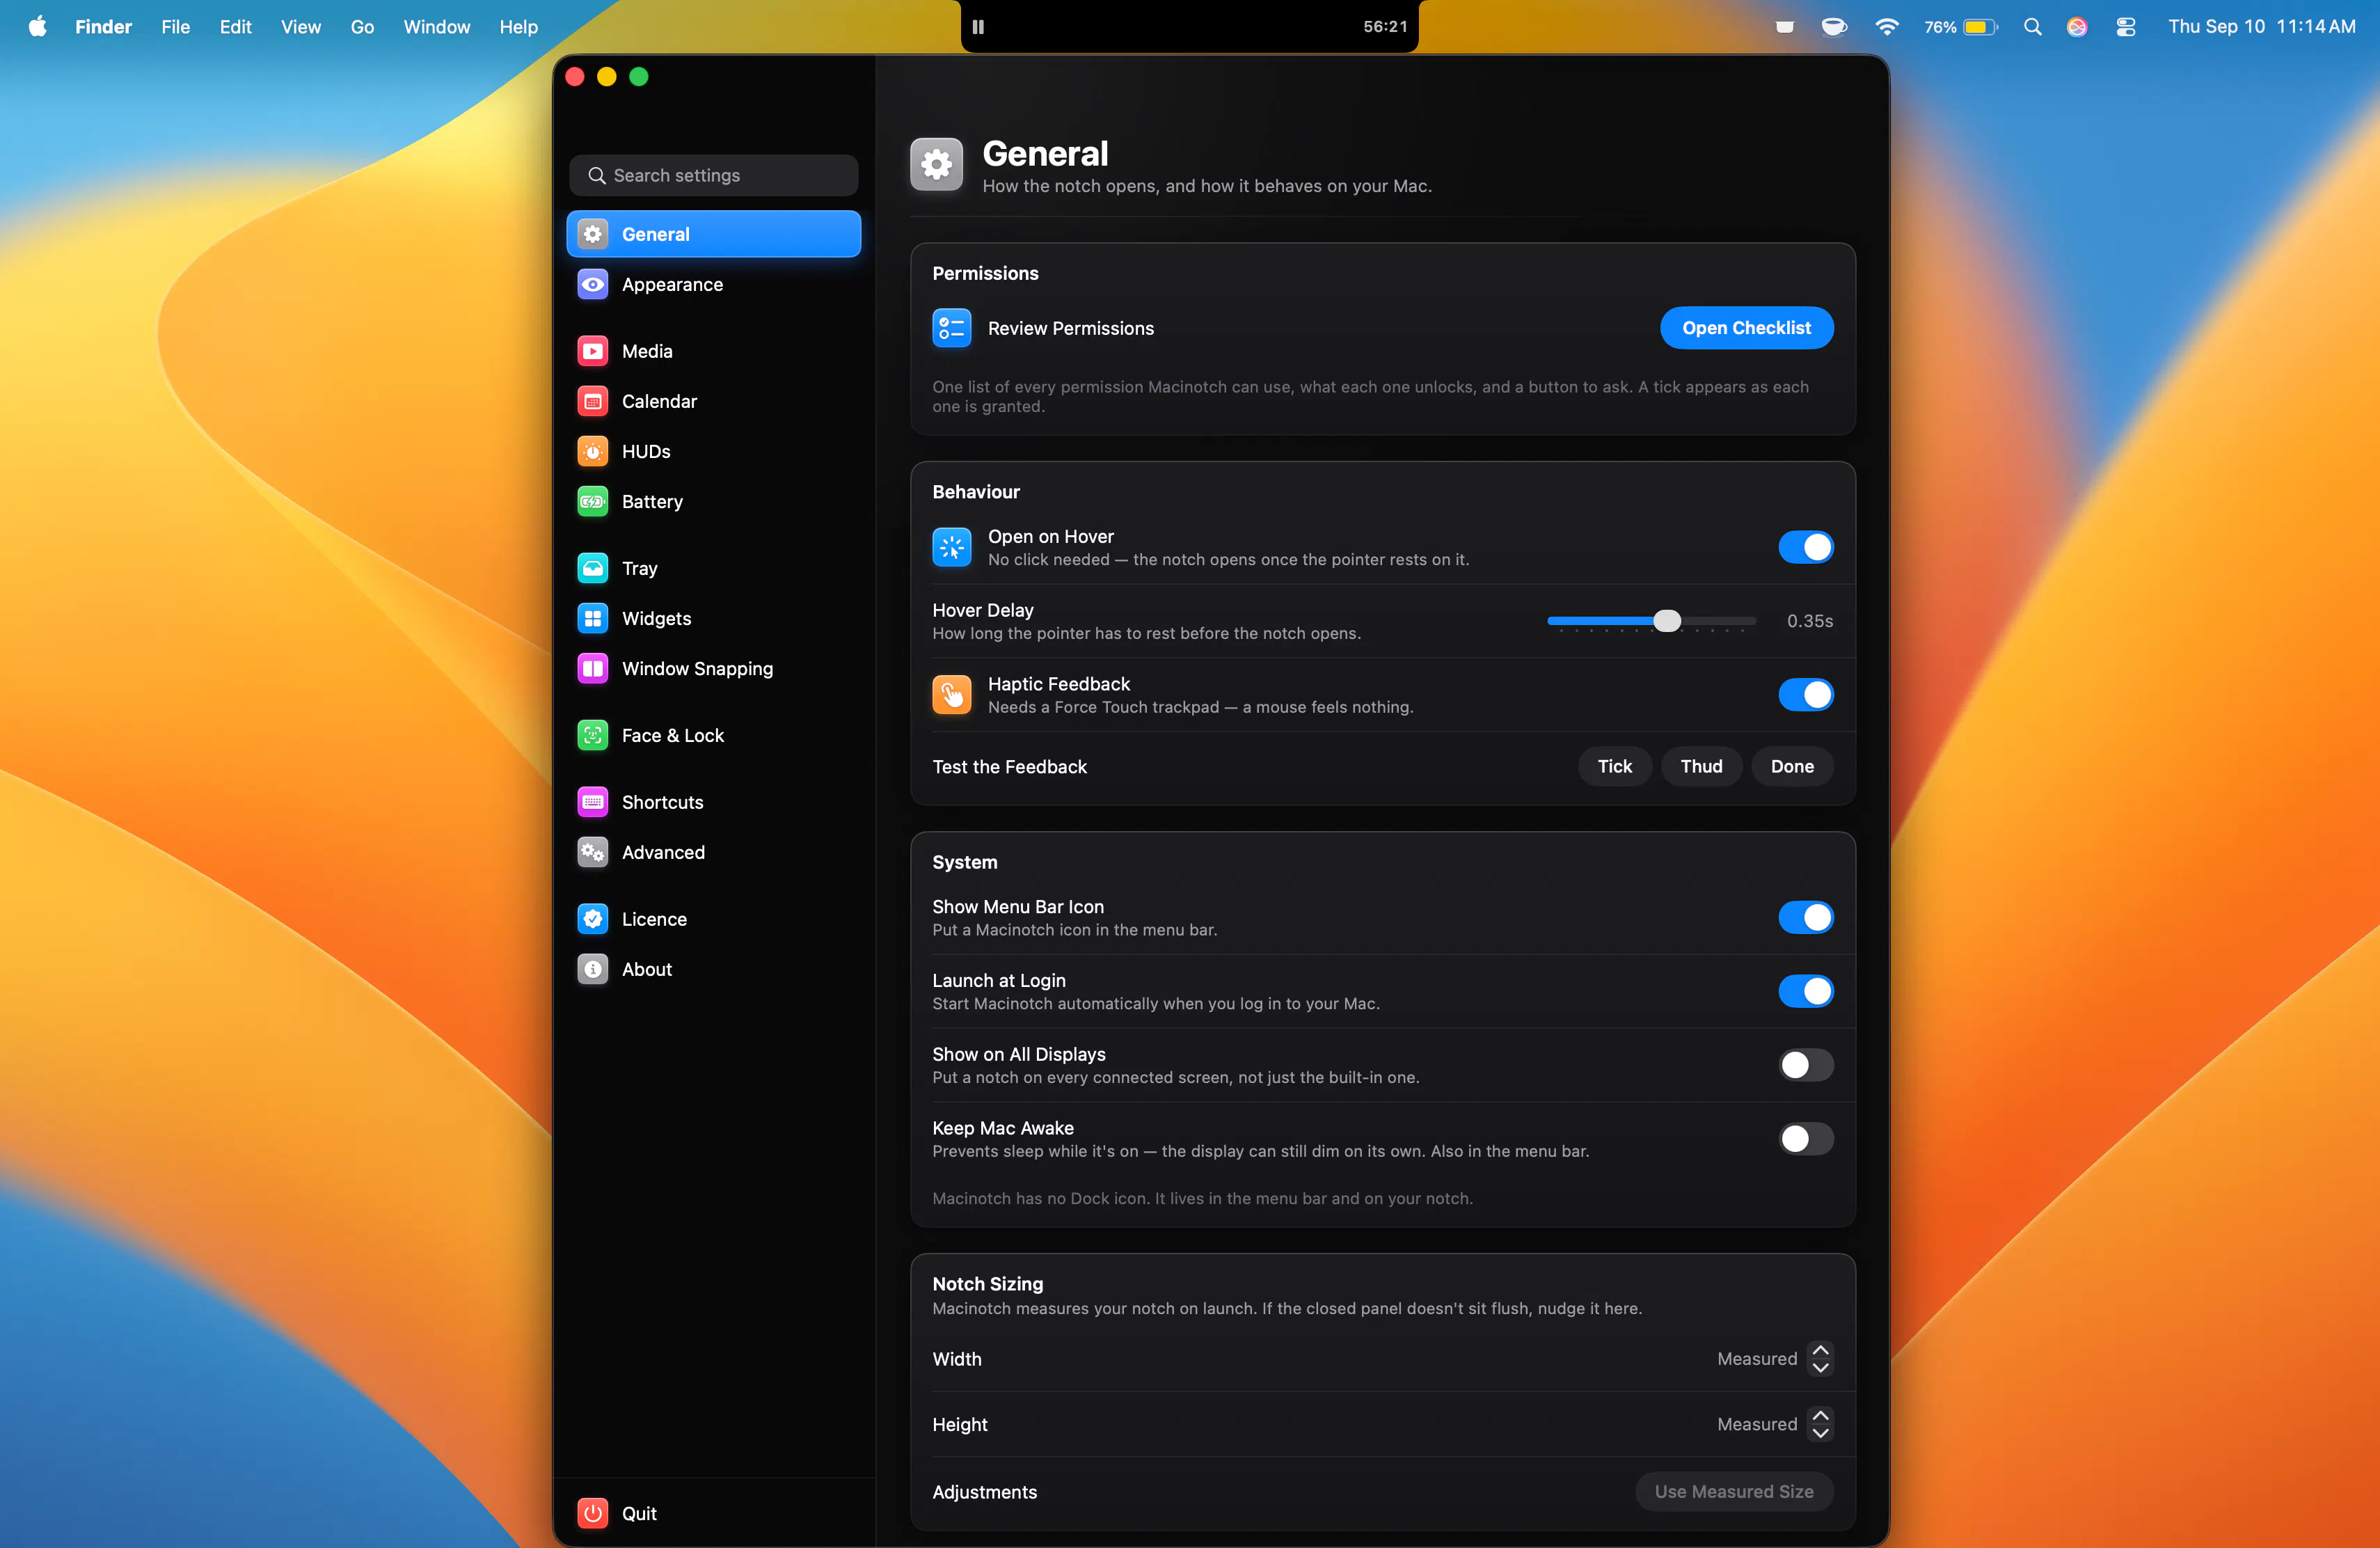Select Face & Lock in sidebar
Image resolution: width=2380 pixels, height=1548 pixels.
pyautogui.click(x=713, y=735)
